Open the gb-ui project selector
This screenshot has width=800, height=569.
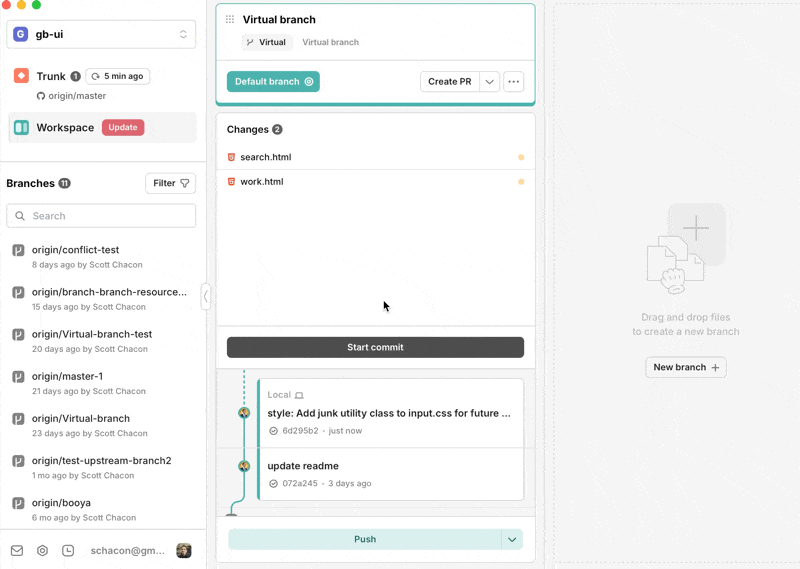(101, 34)
